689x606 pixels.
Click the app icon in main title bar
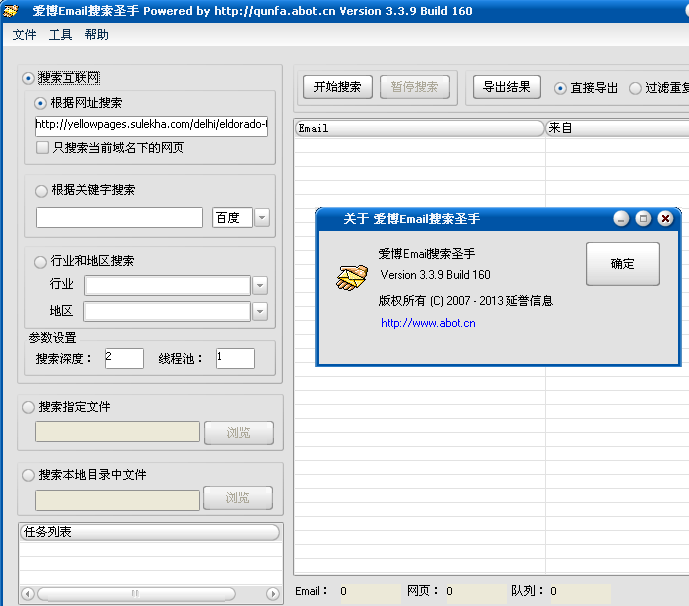pos(12,11)
